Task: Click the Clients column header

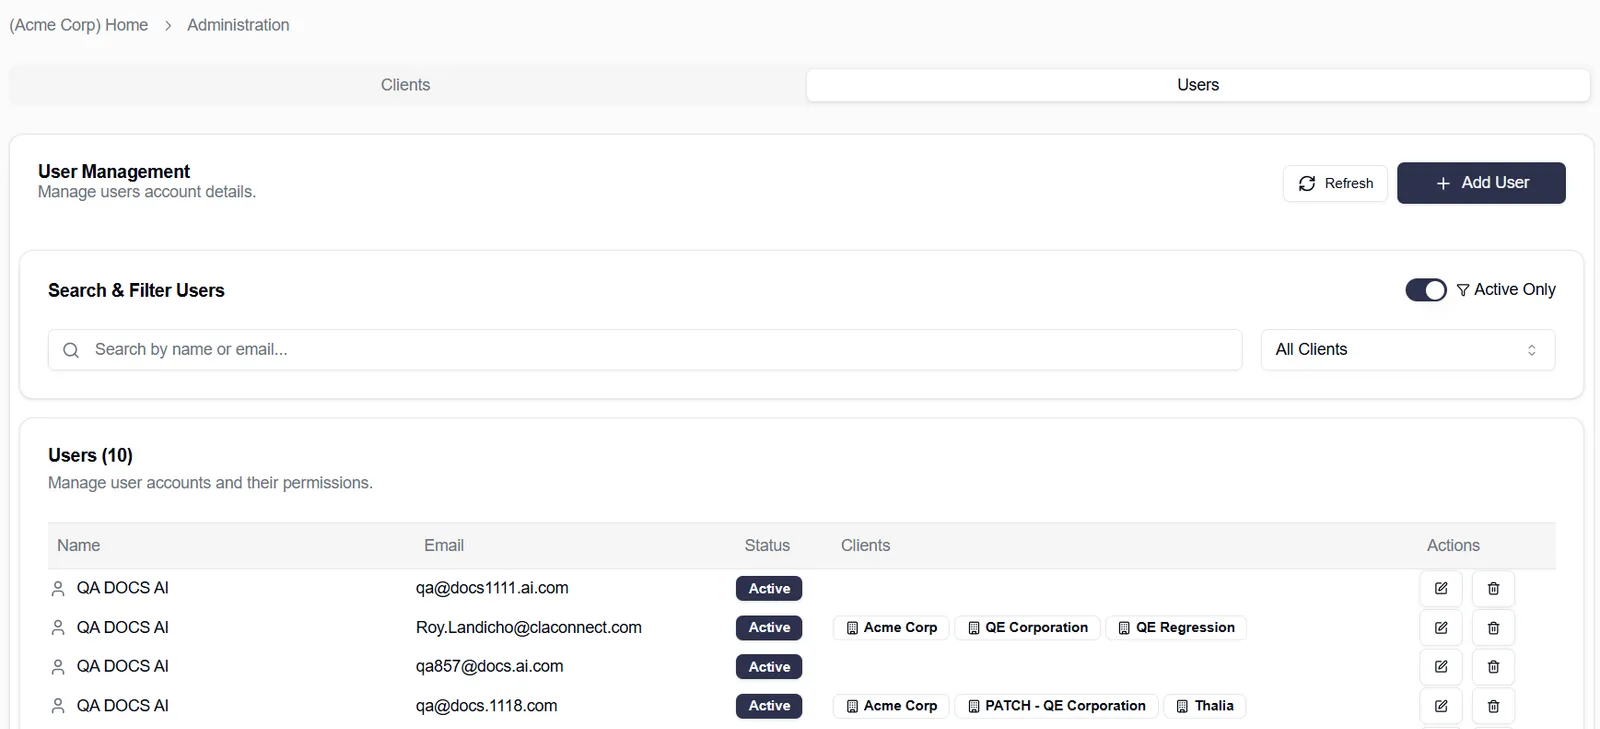Action: click(x=865, y=546)
